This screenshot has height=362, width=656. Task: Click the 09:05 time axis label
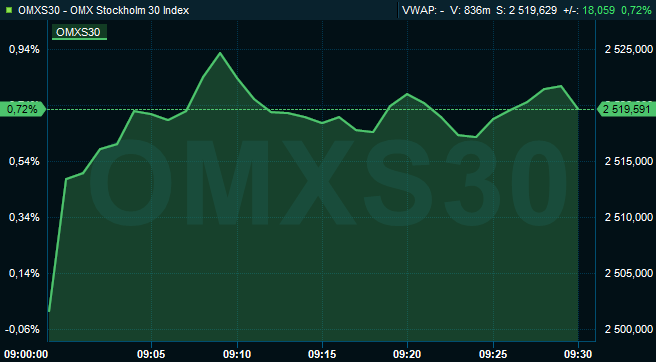point(151,354)
